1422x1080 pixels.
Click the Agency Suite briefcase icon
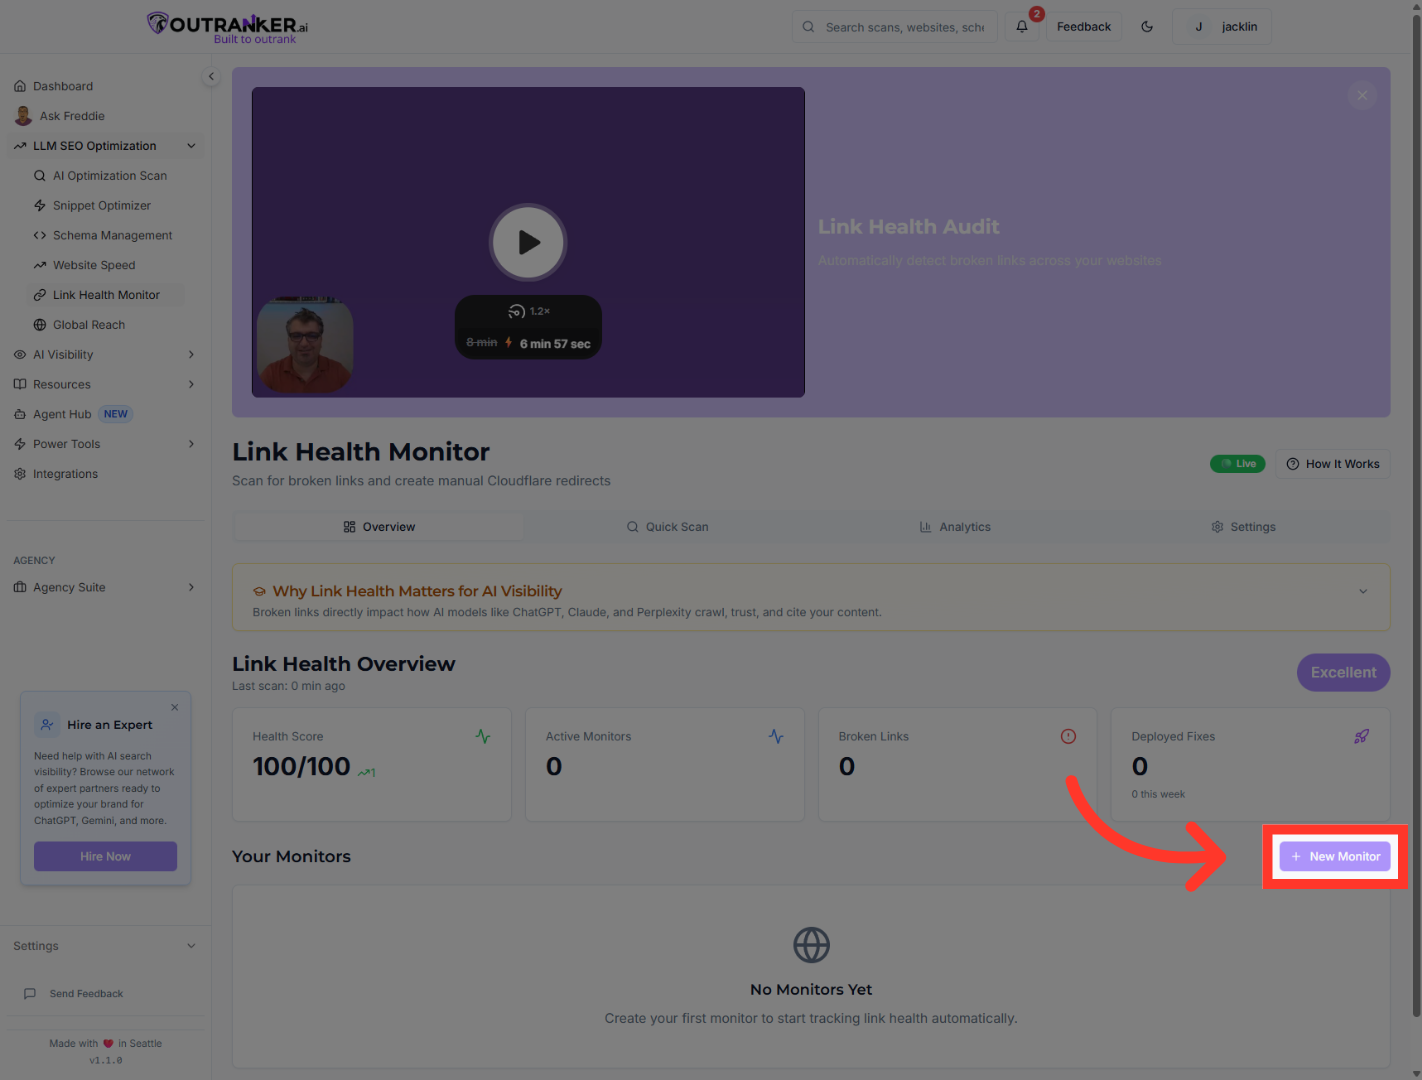pos(20,587)
